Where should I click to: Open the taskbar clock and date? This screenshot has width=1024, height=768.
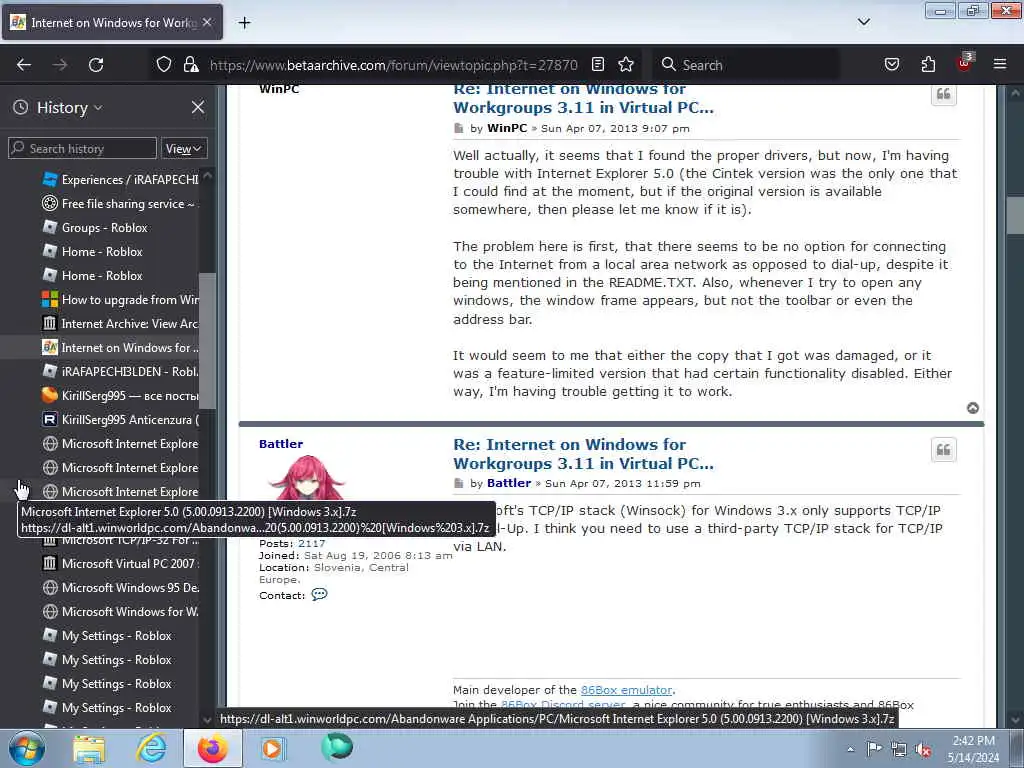[973, 749]
